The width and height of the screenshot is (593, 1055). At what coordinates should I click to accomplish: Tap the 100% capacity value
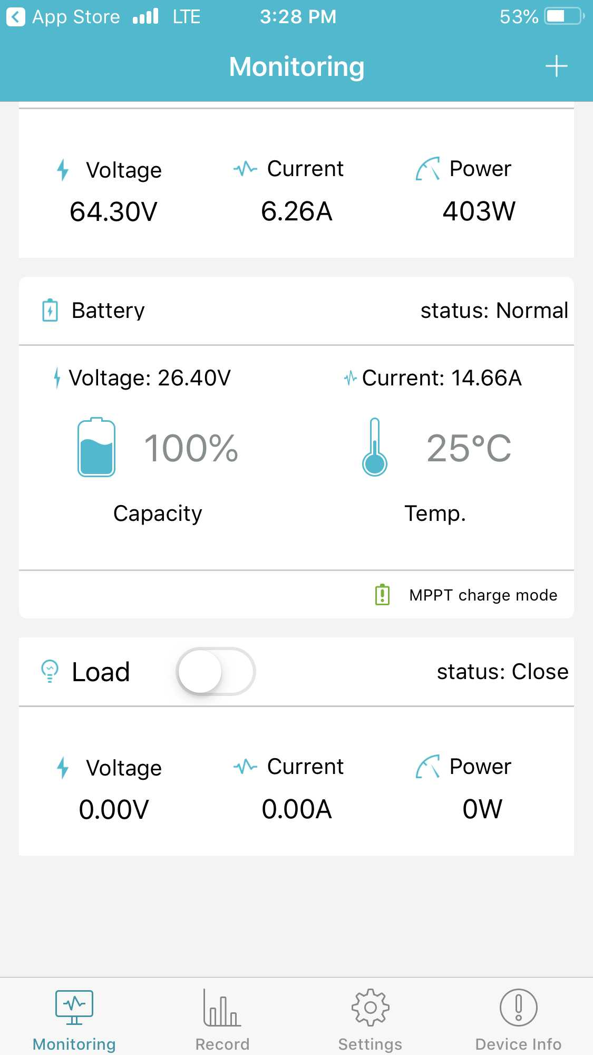pyautogui.click(x=191, y=448)
